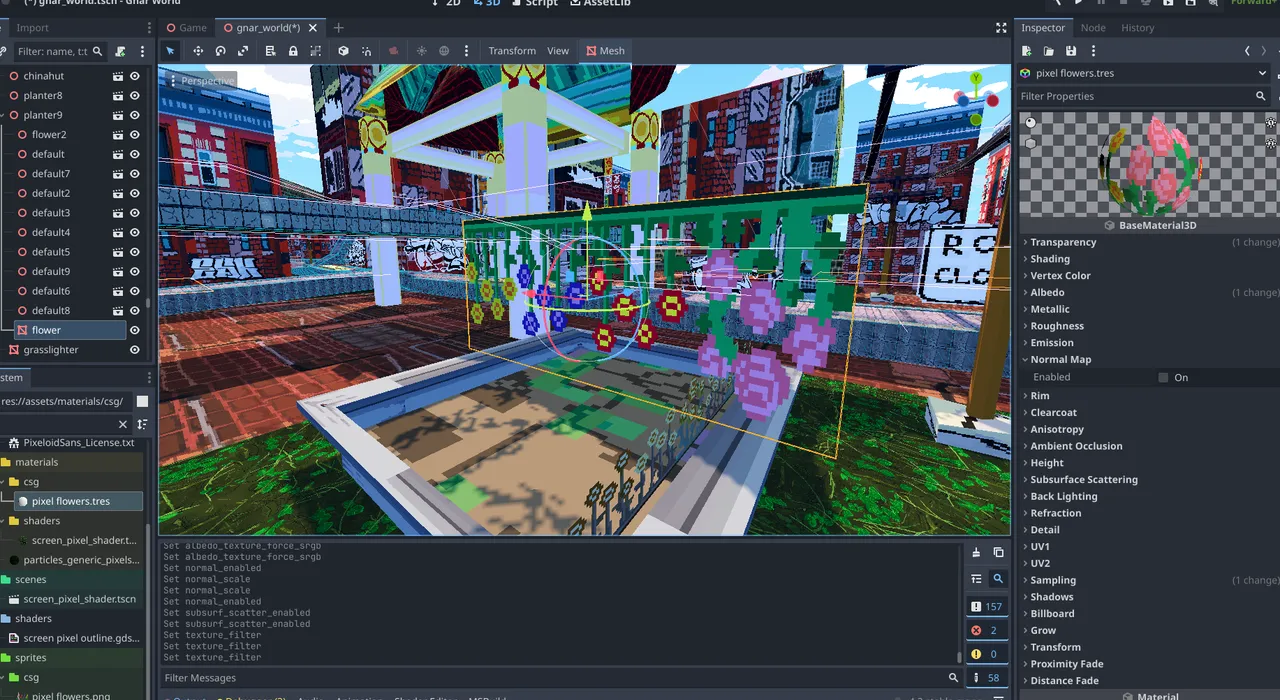Click the FileSystem sort files icon
This screenshot has height=700, width=1280.
[142, 424]
